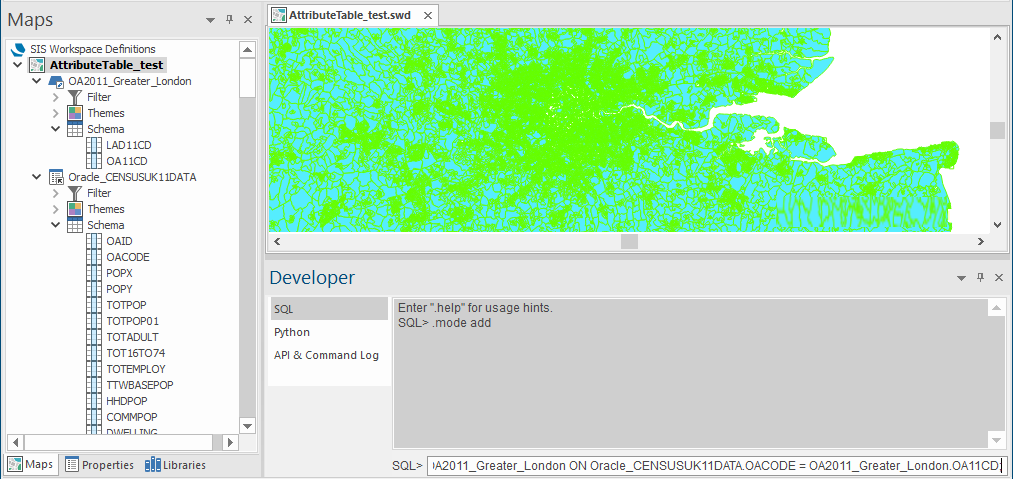Click the OACODE column icon

[x=94, y=257]
